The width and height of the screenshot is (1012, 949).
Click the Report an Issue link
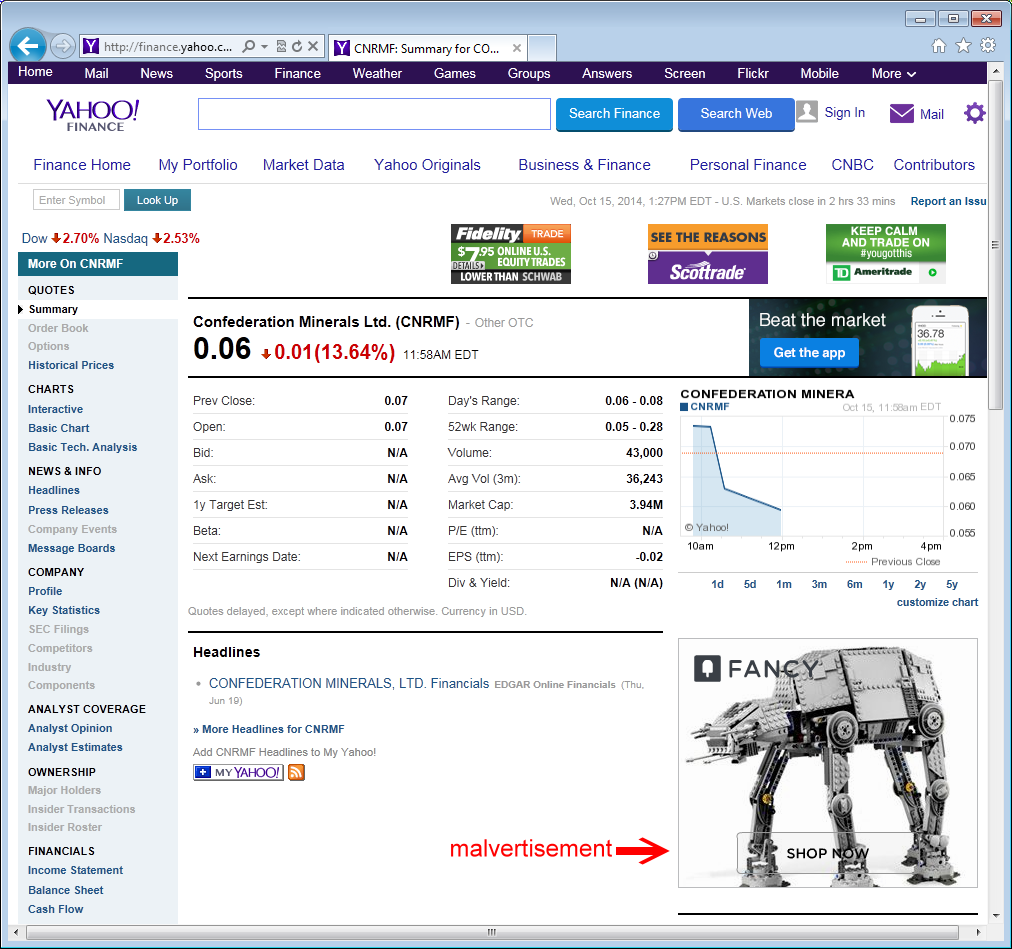[948, 201]
